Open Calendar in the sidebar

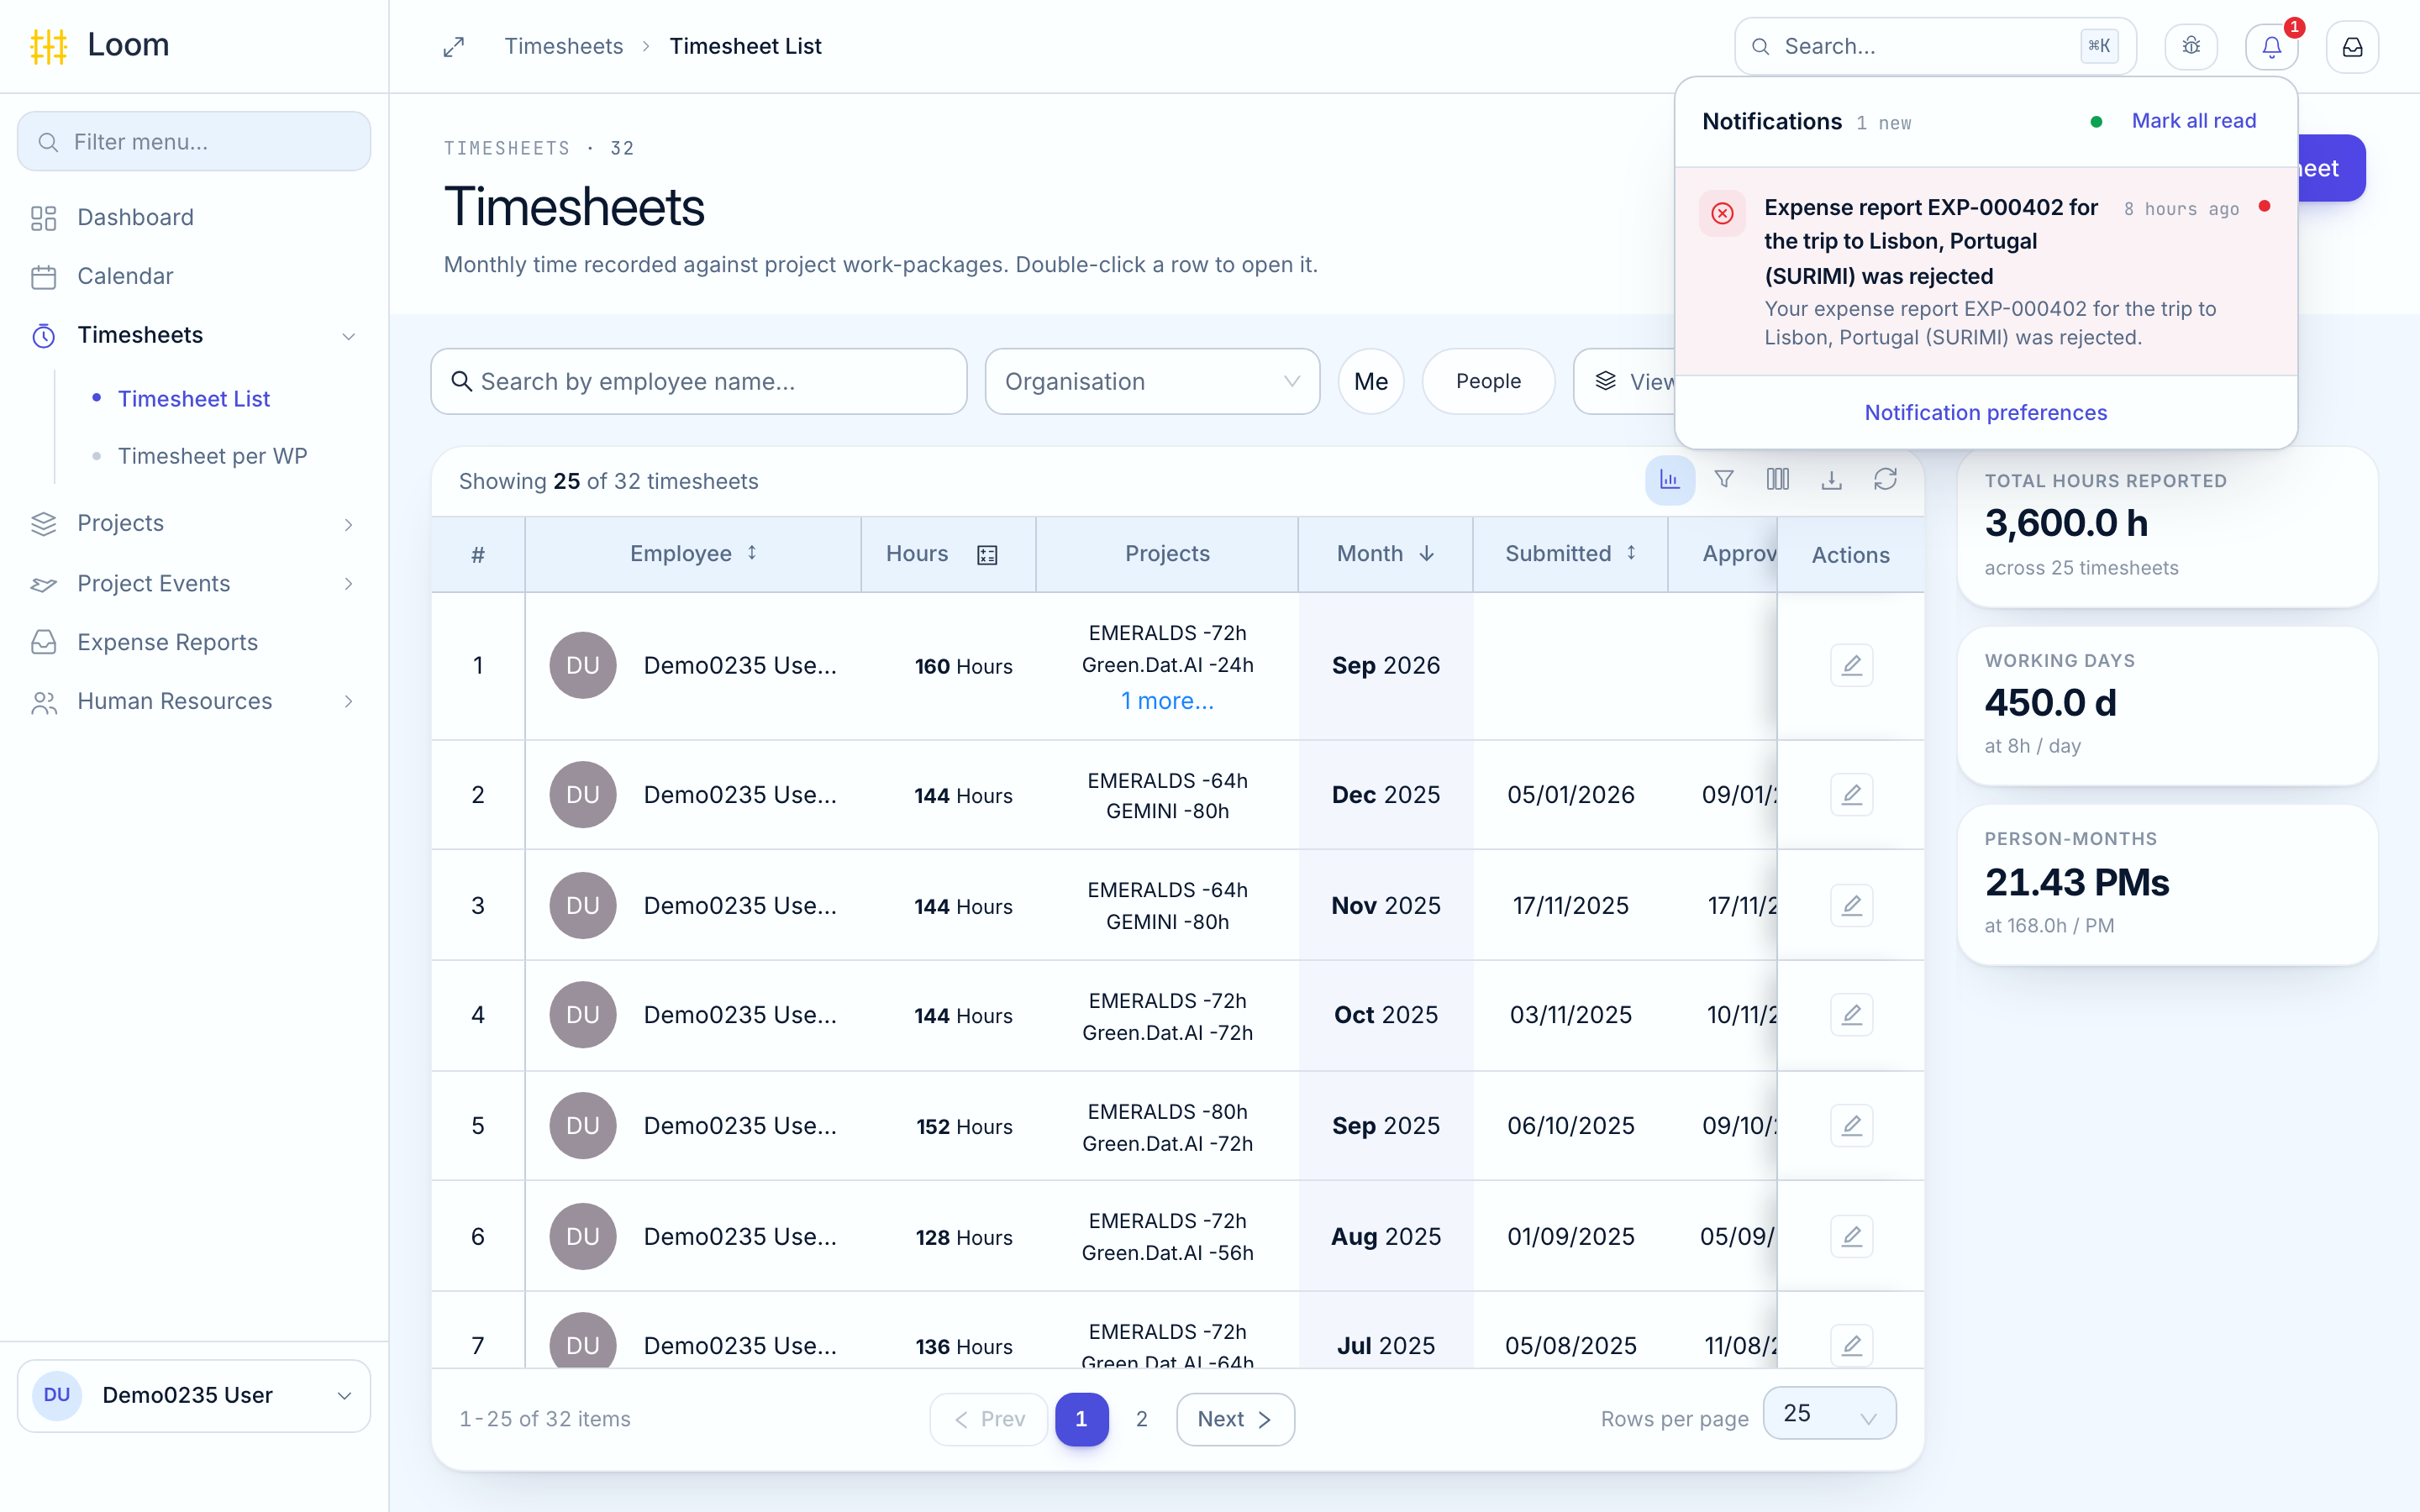[x=194, y=276]
